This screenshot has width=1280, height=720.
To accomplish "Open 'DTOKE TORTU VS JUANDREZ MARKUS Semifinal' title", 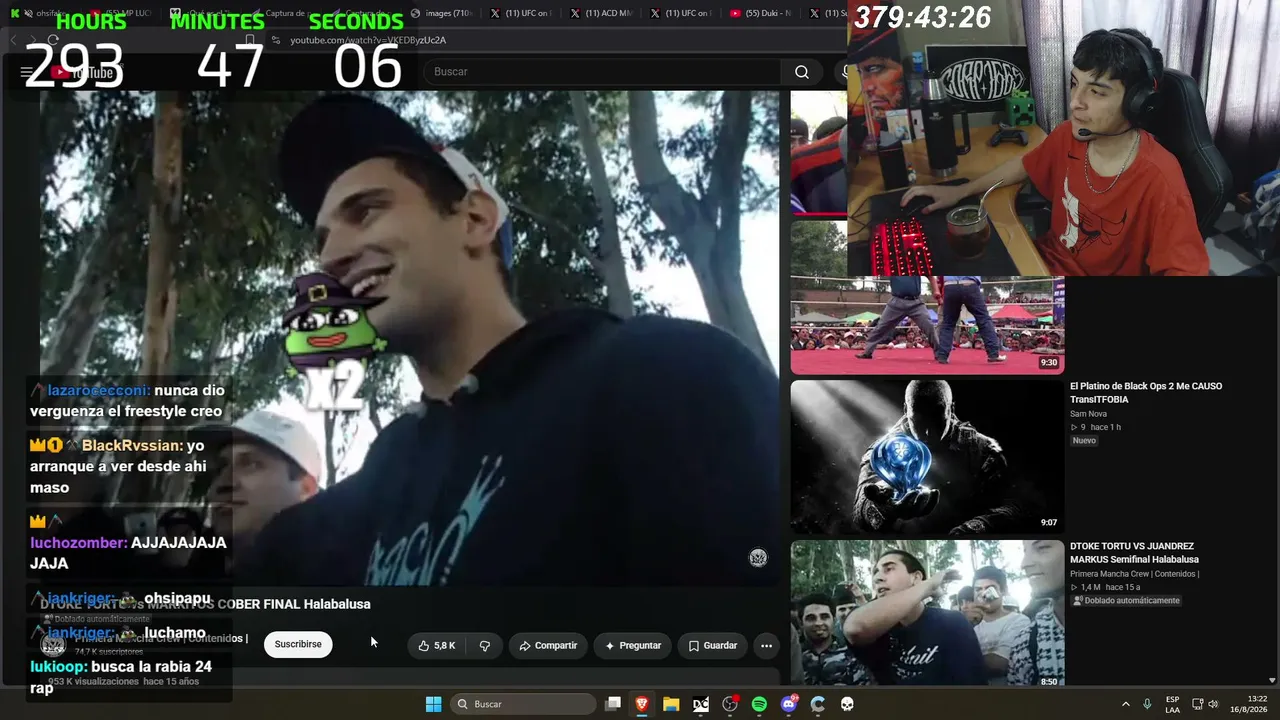I will click(1134, 553).
